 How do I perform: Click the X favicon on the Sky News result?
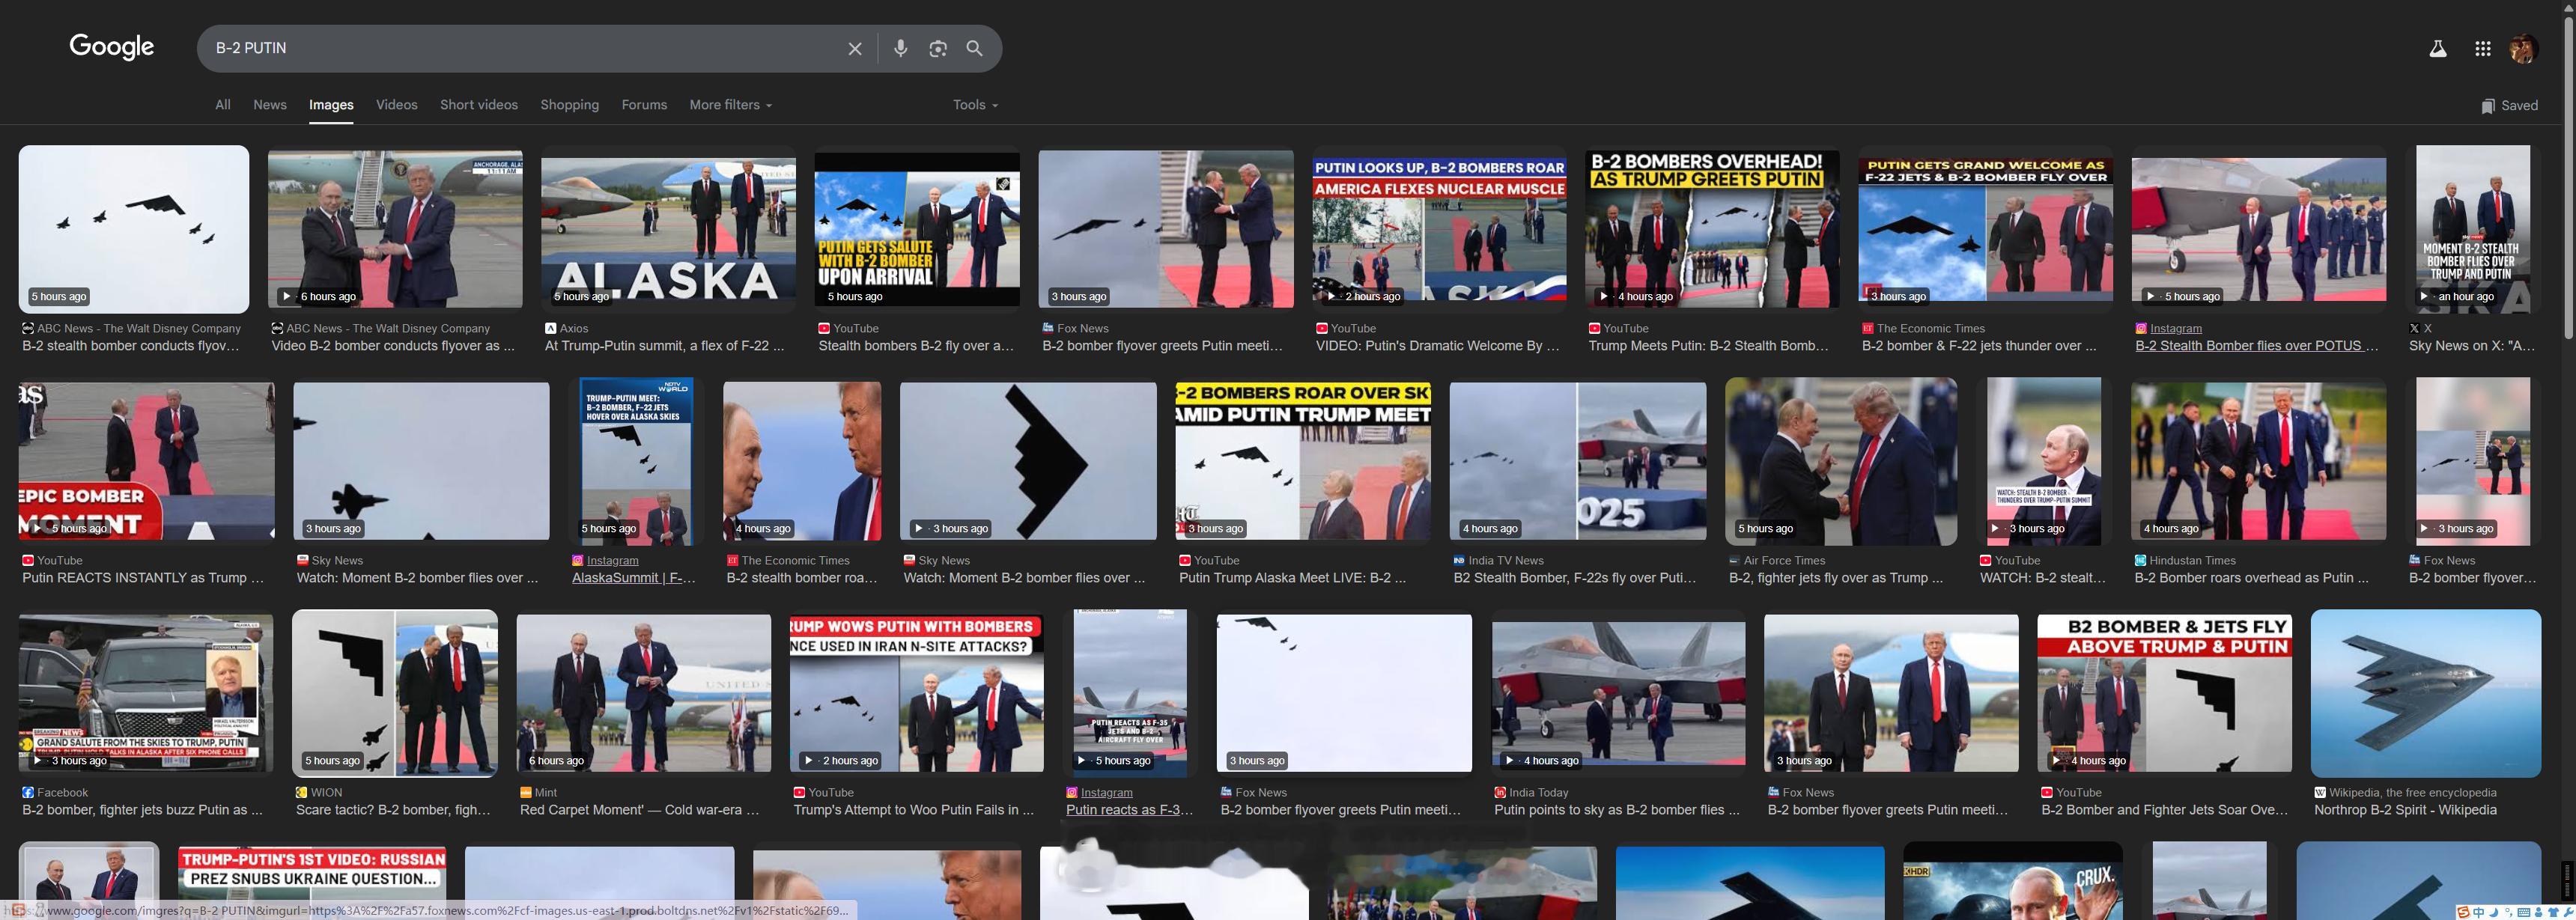click(x=2414, y=328)
